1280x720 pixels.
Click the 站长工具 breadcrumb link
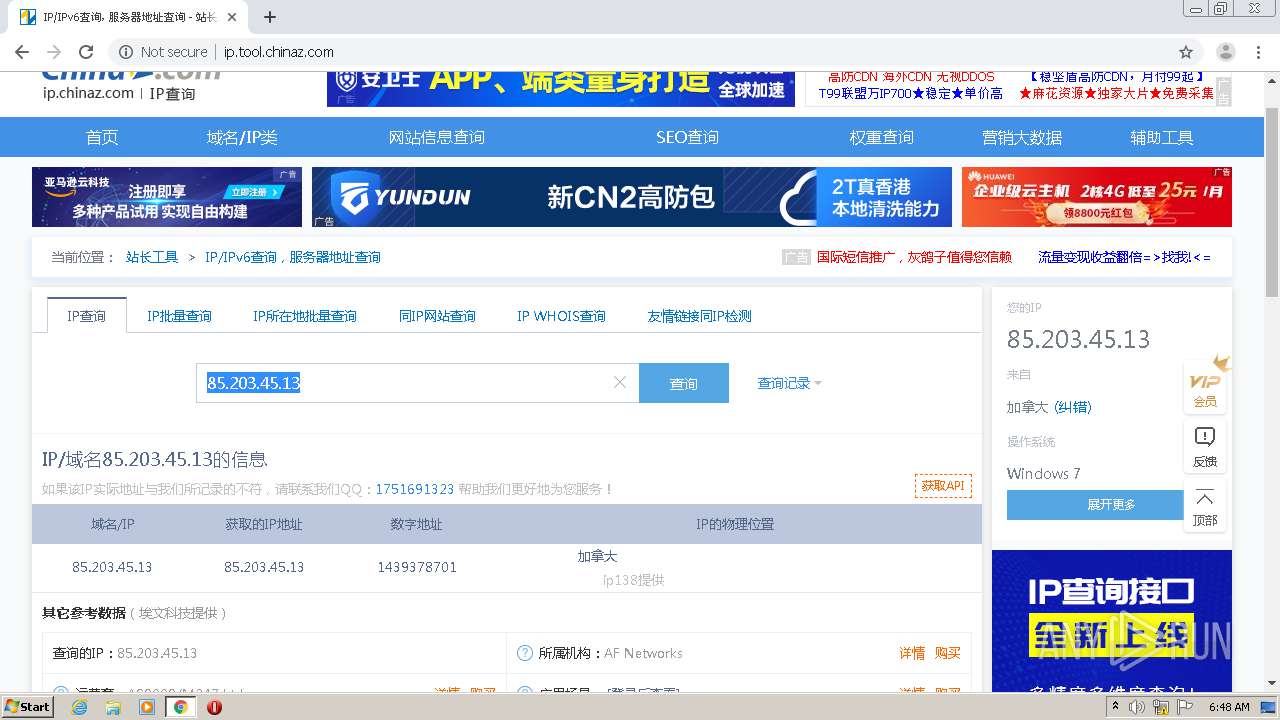tap(152, 257)
